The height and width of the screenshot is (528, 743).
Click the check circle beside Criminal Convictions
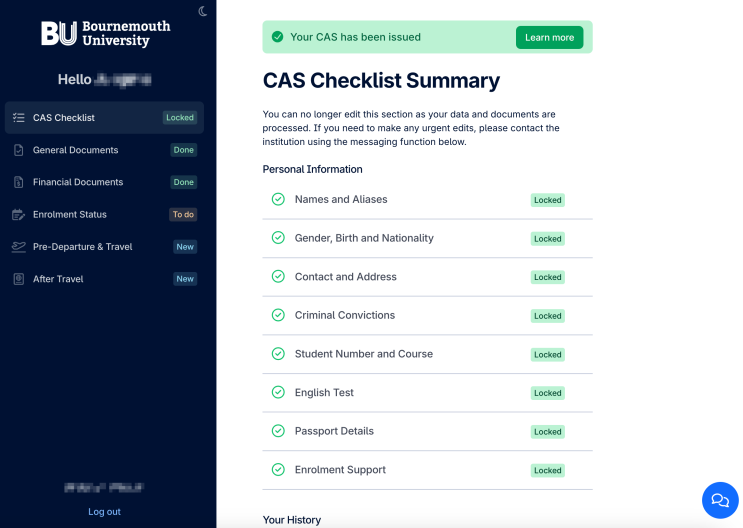278,315
